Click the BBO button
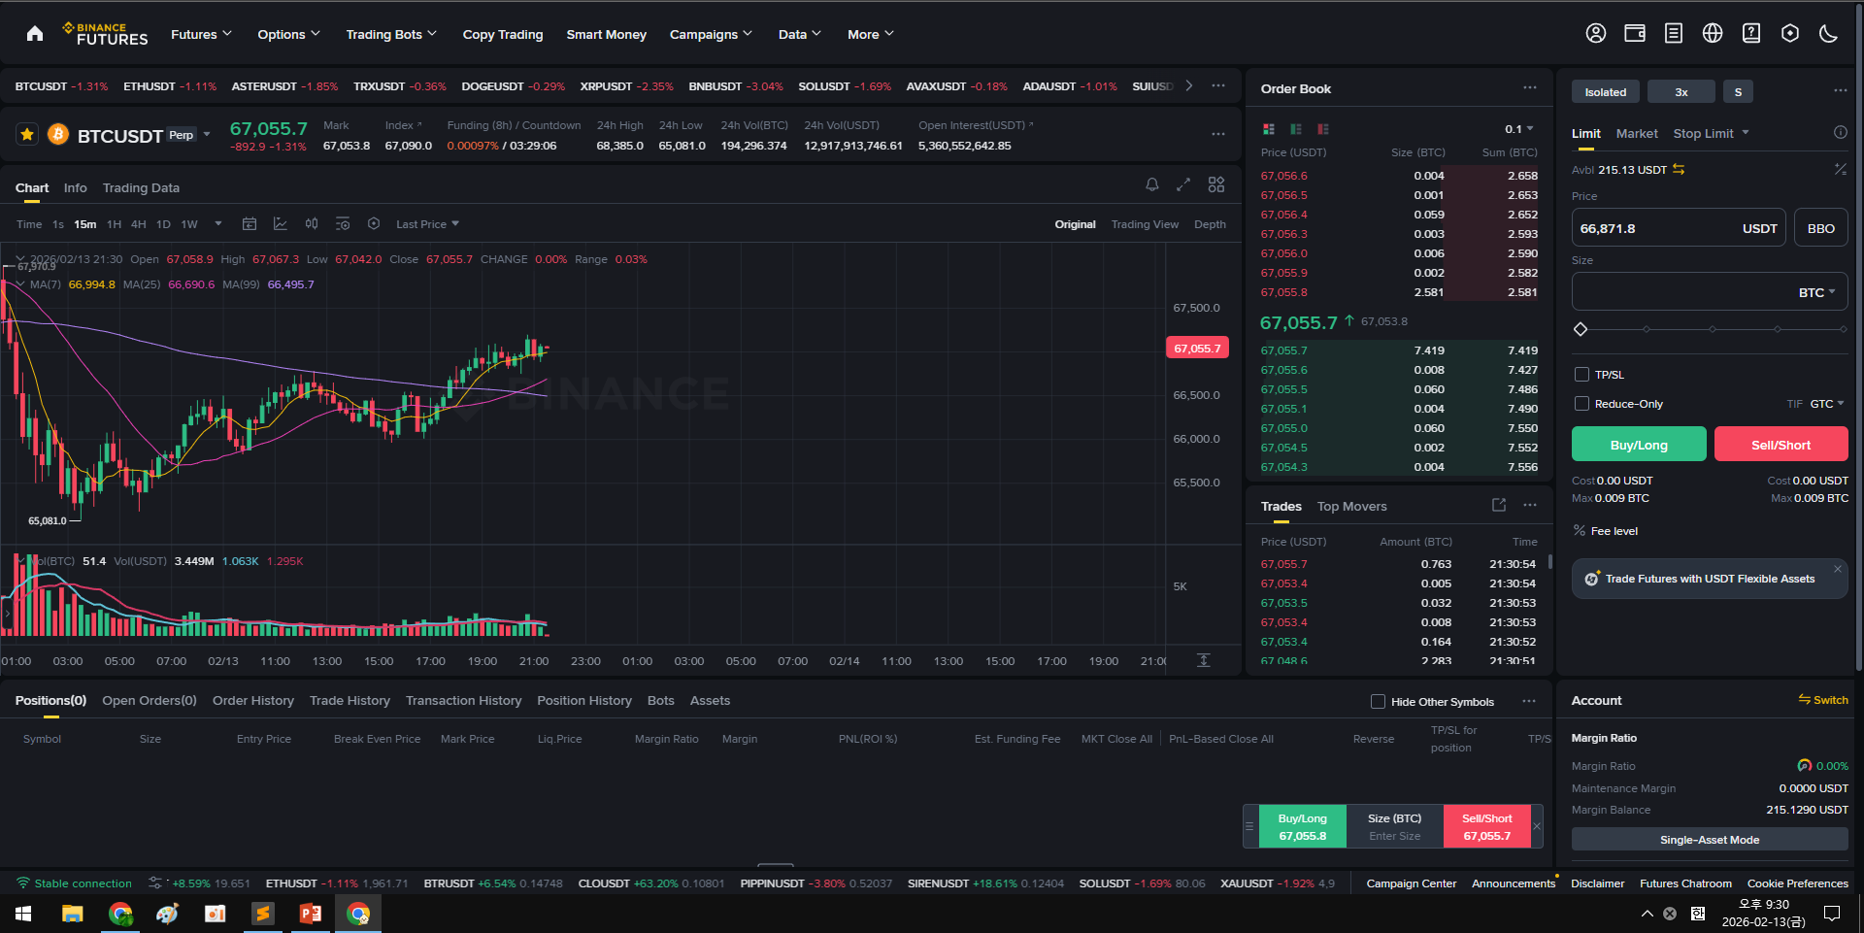The image size is (1864, 933). point(1821,228)
